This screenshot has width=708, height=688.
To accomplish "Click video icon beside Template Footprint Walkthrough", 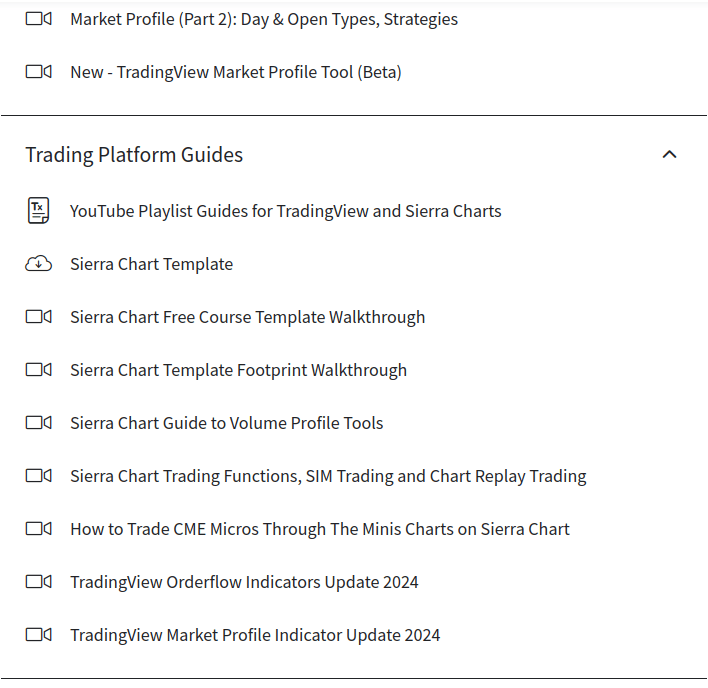I will coord(38,370).
